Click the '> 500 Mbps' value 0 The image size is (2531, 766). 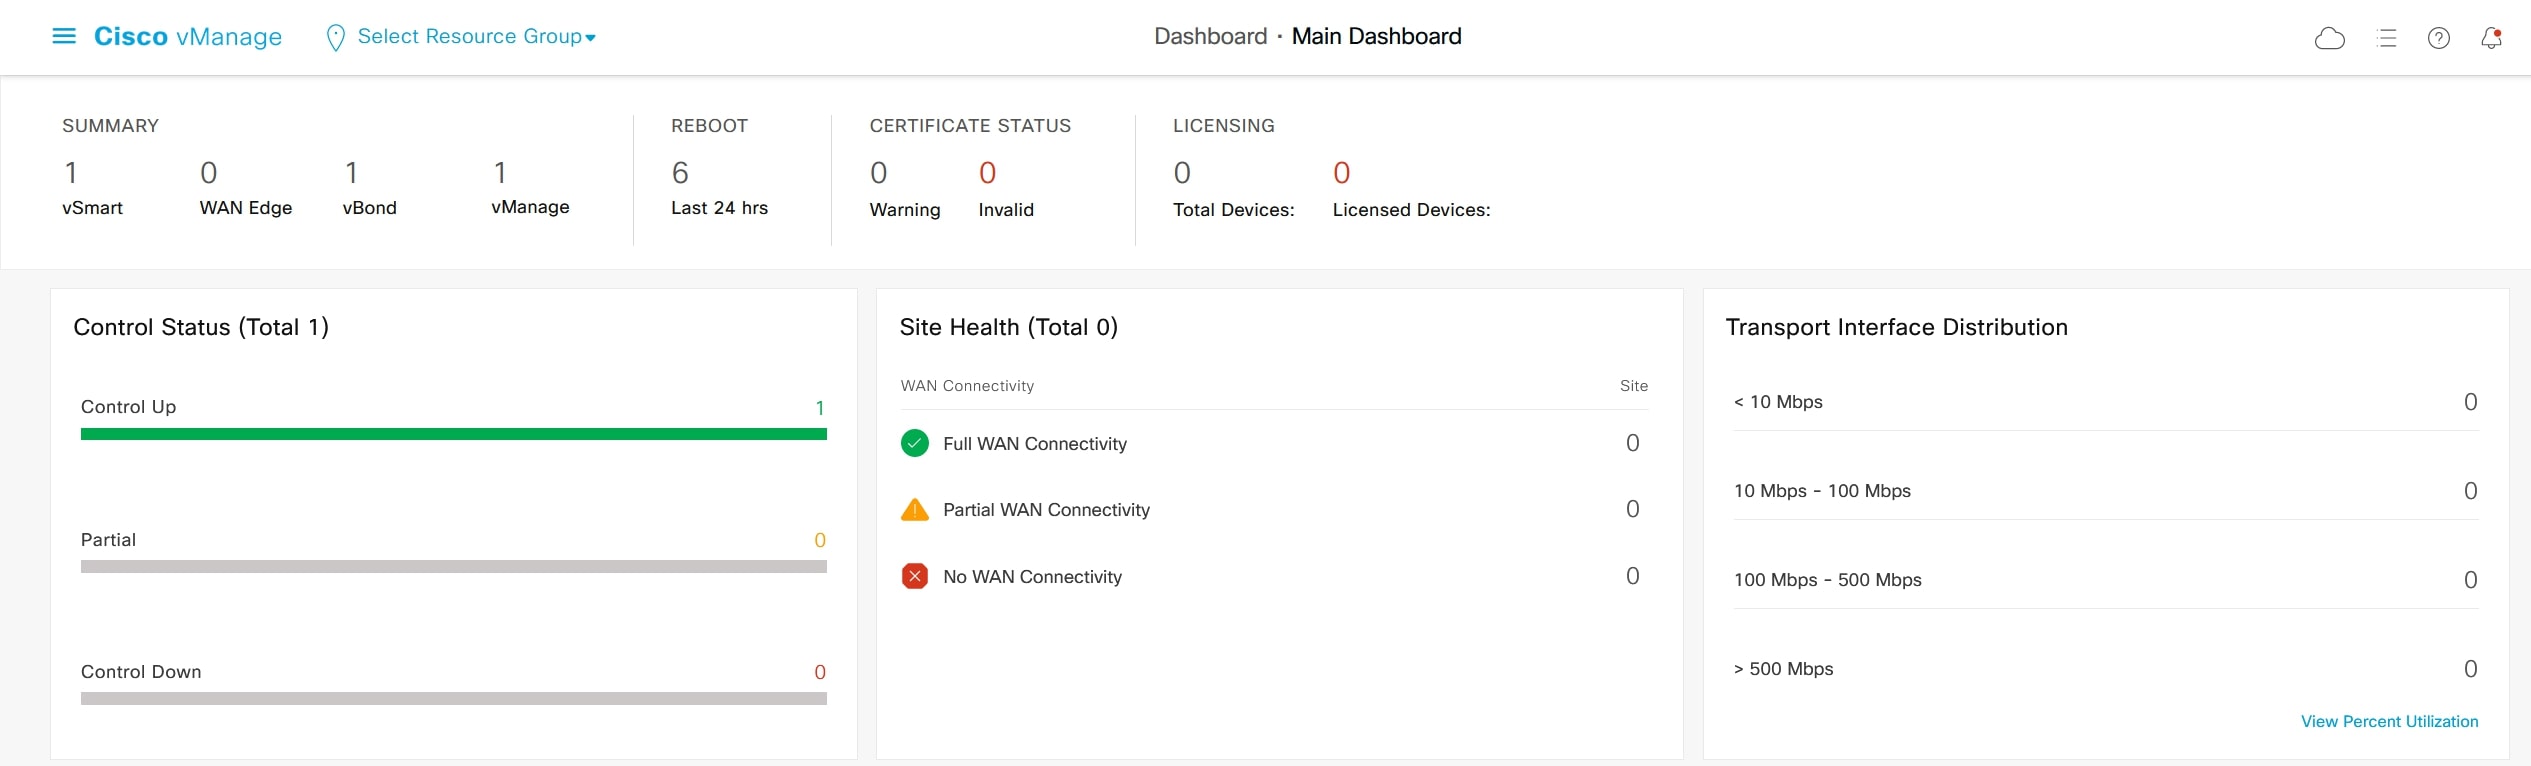(x=2470, y=669)
